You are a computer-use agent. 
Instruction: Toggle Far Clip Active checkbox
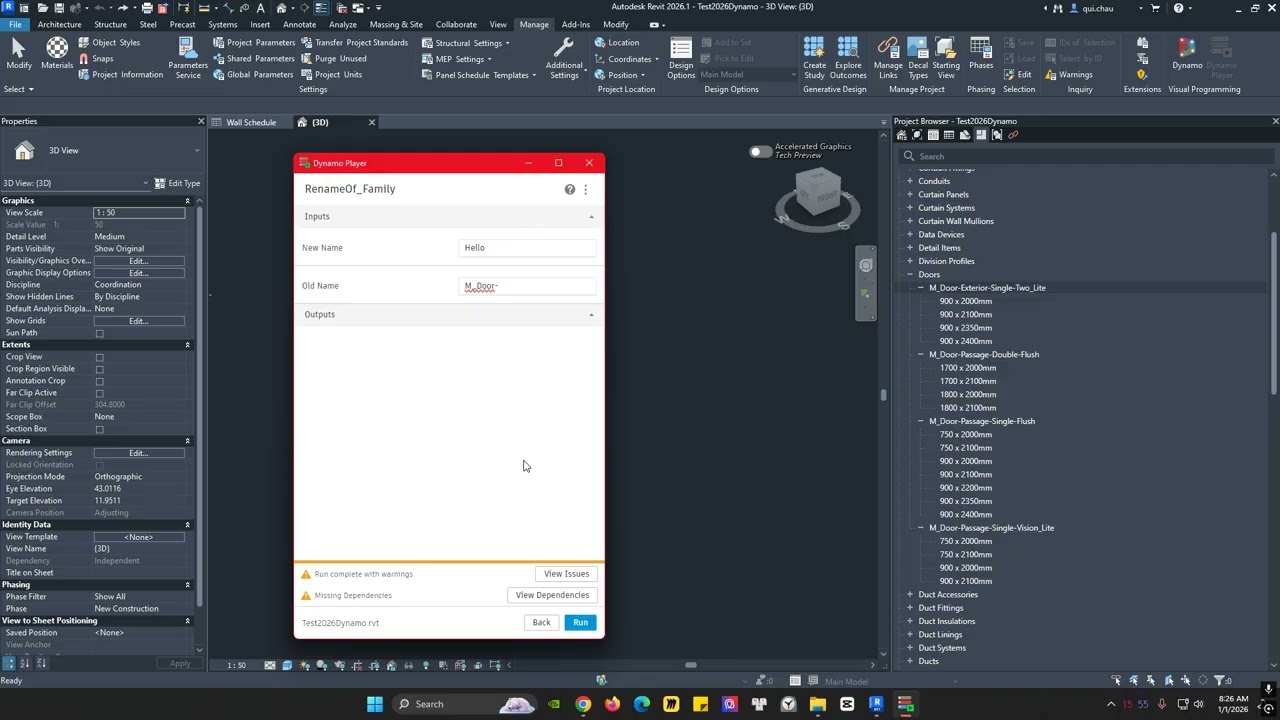coord(99,393)
